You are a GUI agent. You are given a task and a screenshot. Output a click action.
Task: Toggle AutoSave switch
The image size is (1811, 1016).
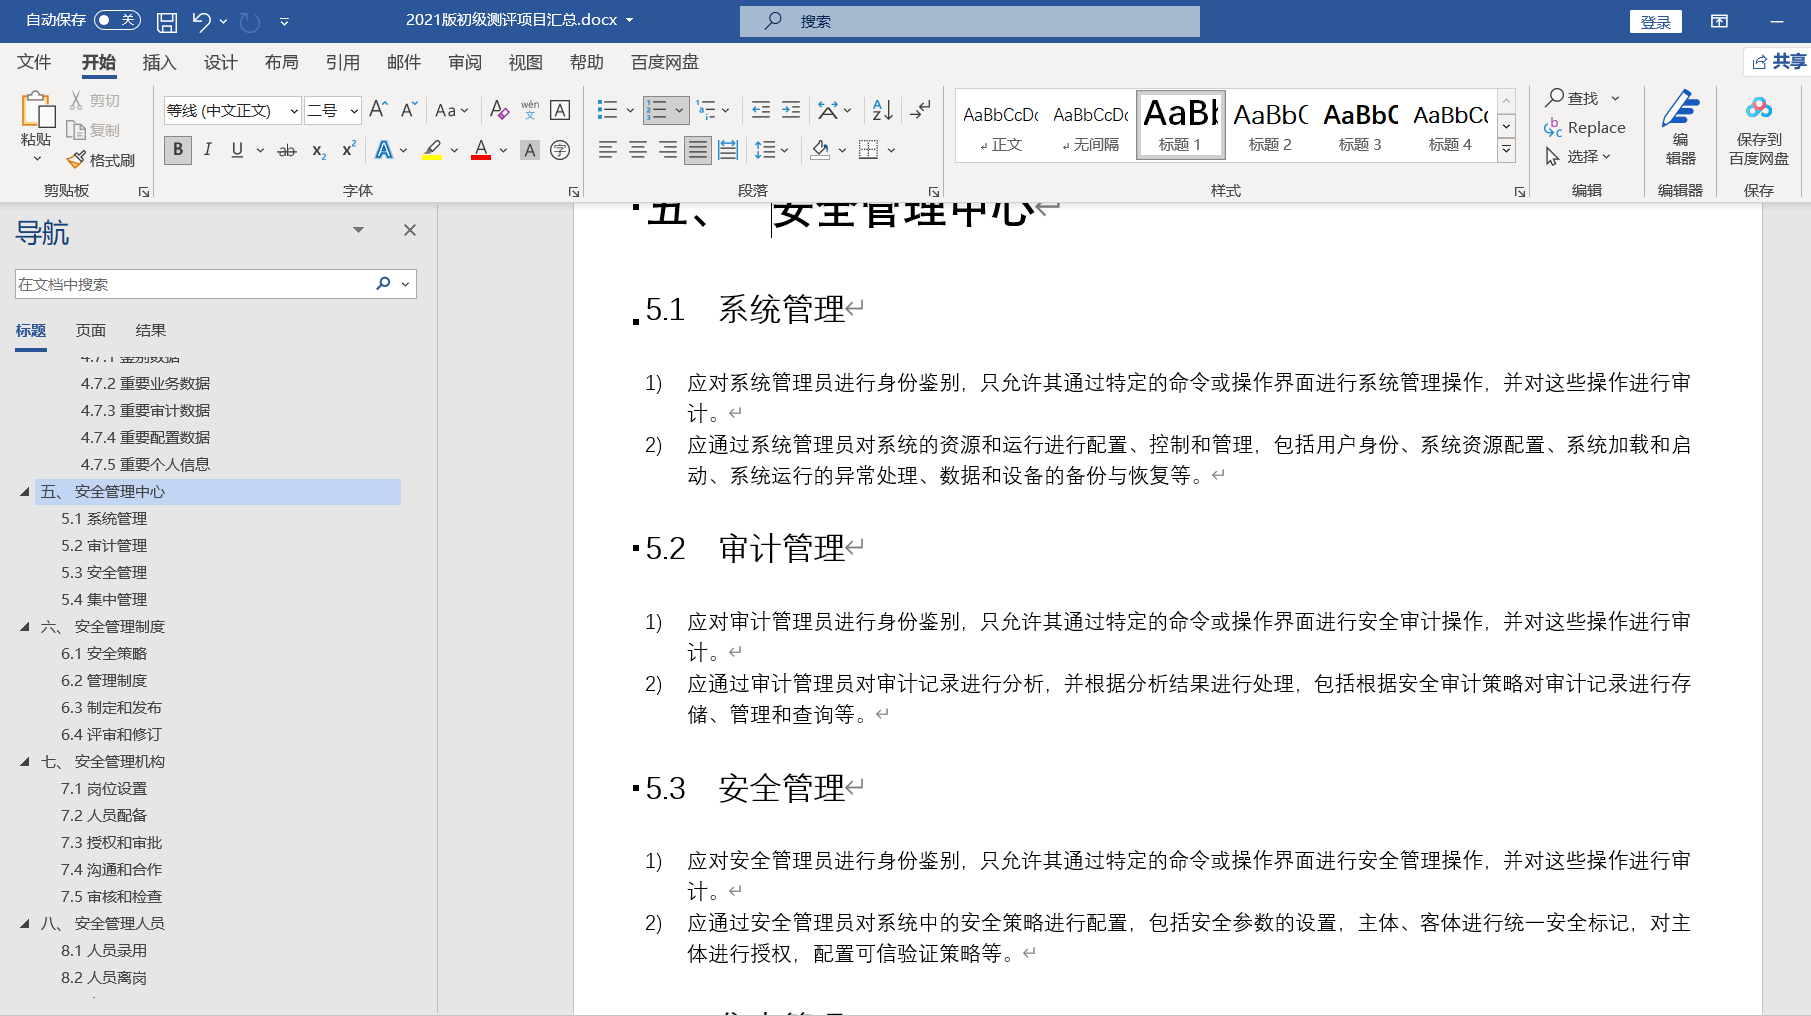pos(117,20)
